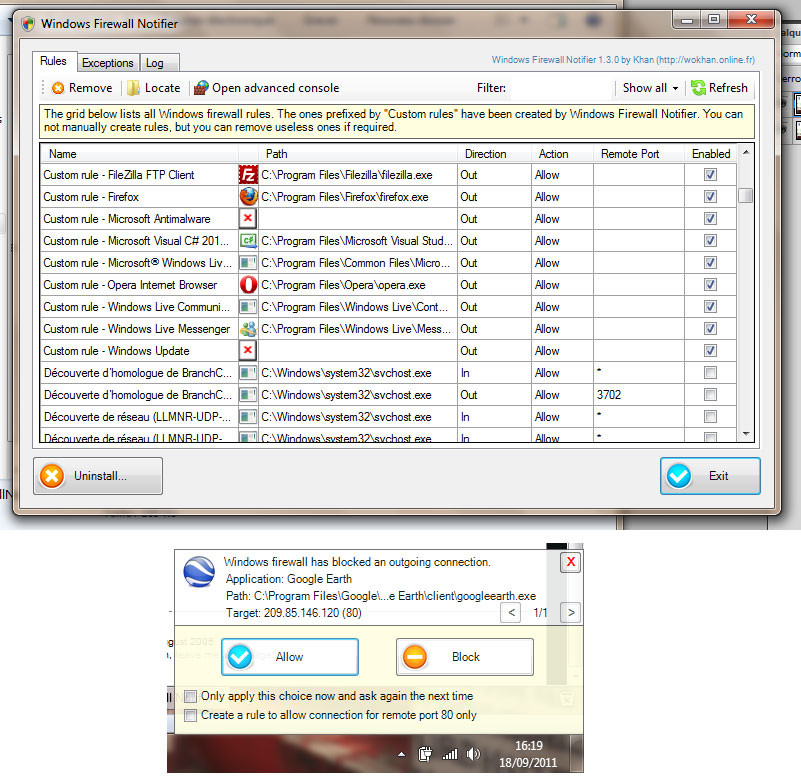
Task: Click the scrollbar up arrow
Action: click(x=745, y=152)
